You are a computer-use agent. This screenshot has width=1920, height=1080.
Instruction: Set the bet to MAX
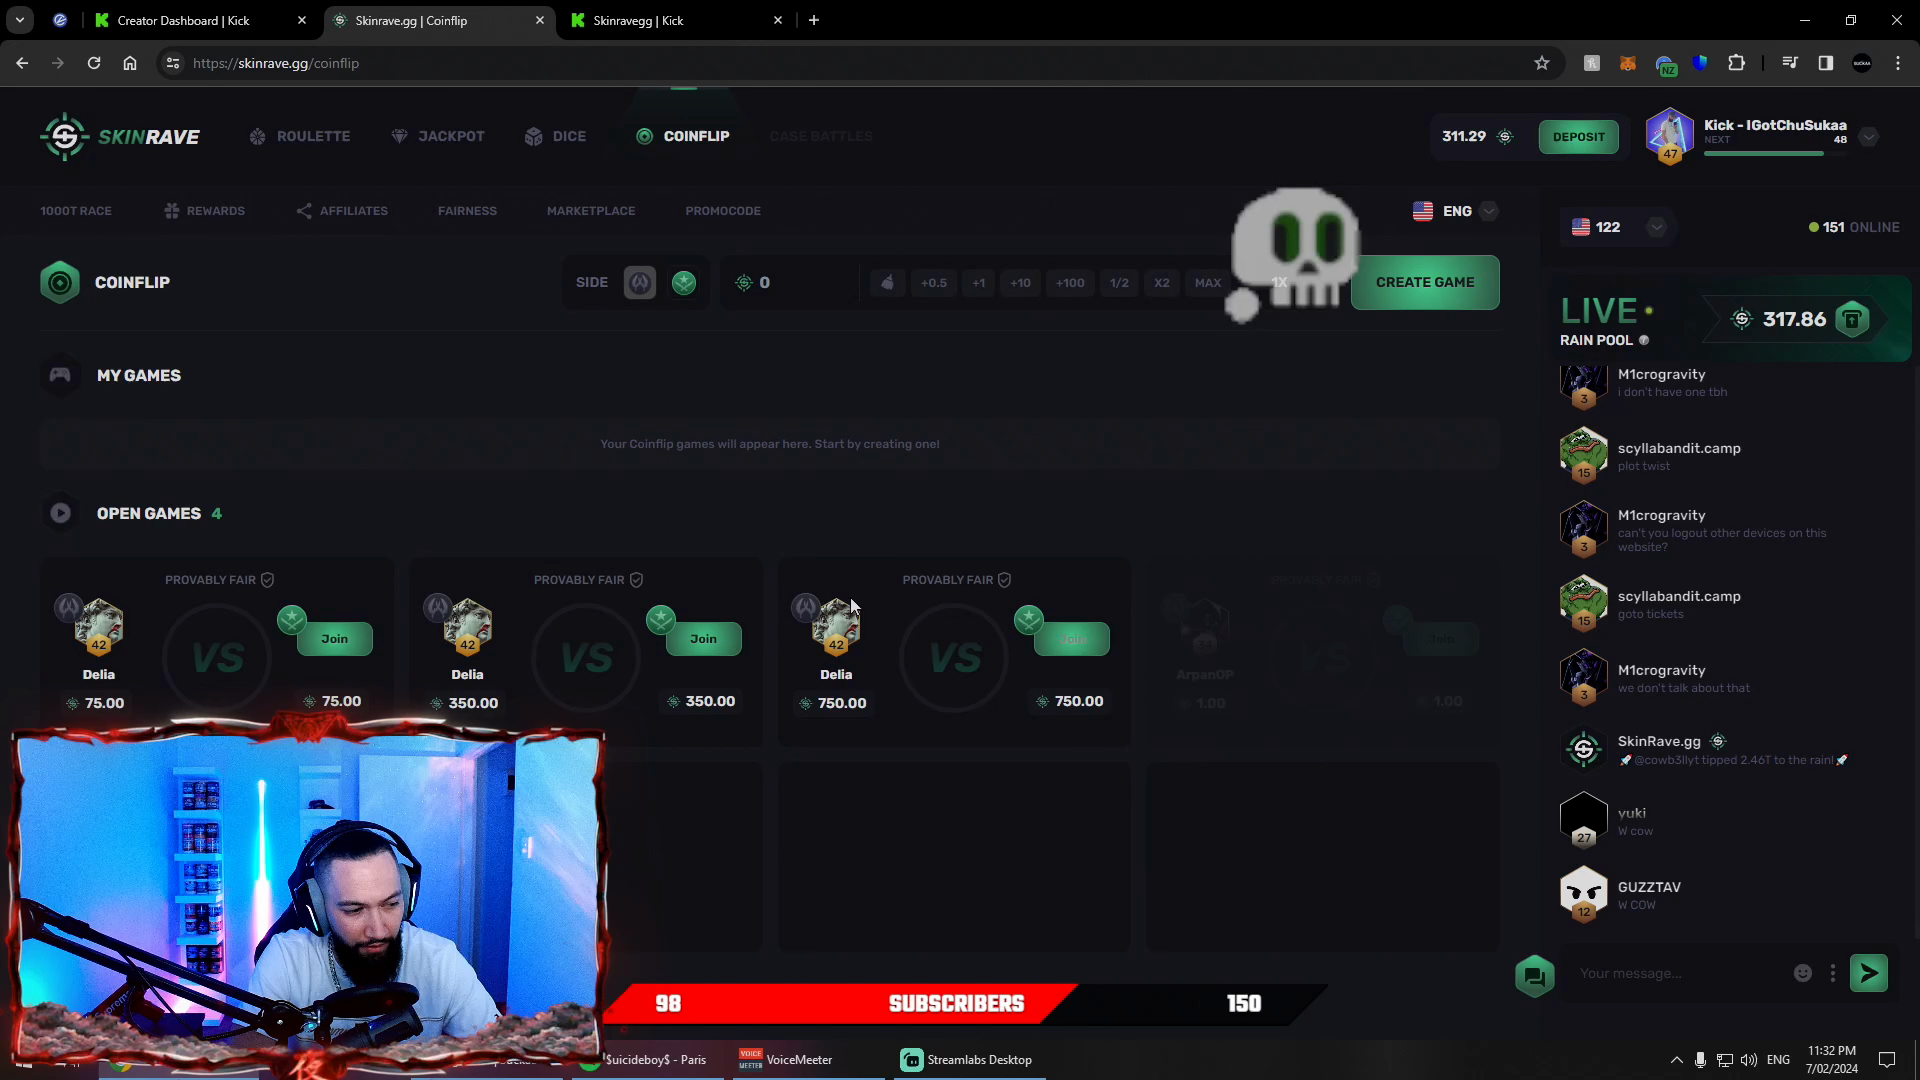pyautogui.click(x=1208, y=283)
